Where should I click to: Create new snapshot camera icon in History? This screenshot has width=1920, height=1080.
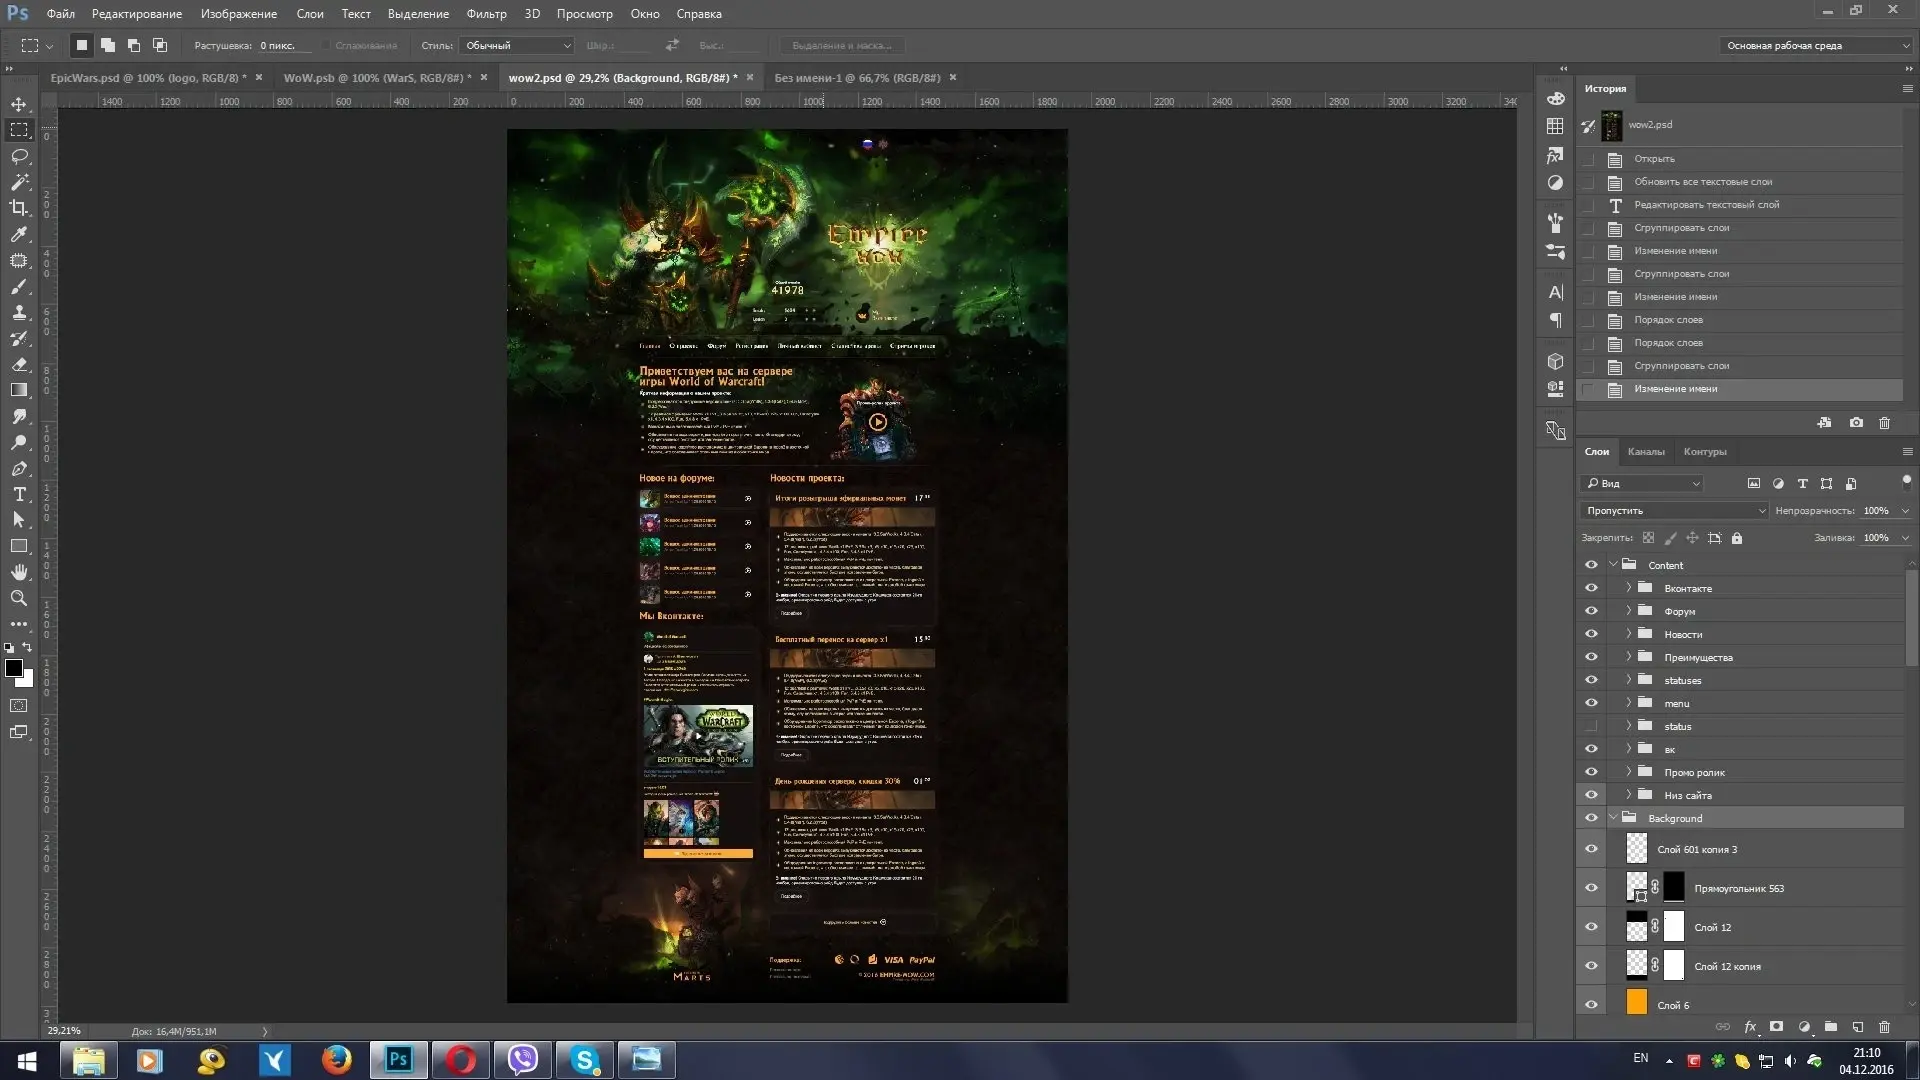[x=1856, y=423]
